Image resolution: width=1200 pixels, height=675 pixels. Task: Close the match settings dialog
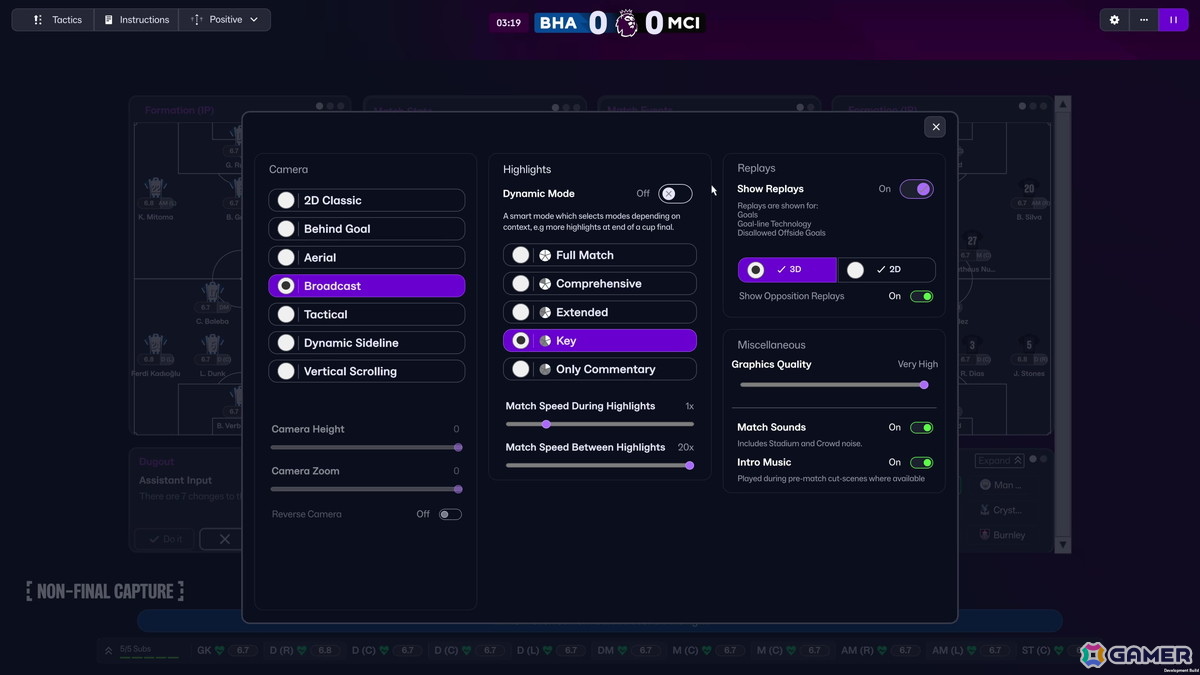935,126
